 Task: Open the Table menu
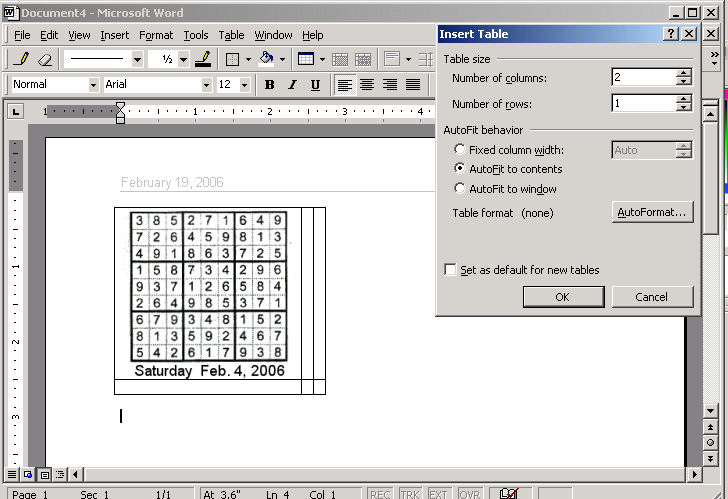tap(231, 35)
